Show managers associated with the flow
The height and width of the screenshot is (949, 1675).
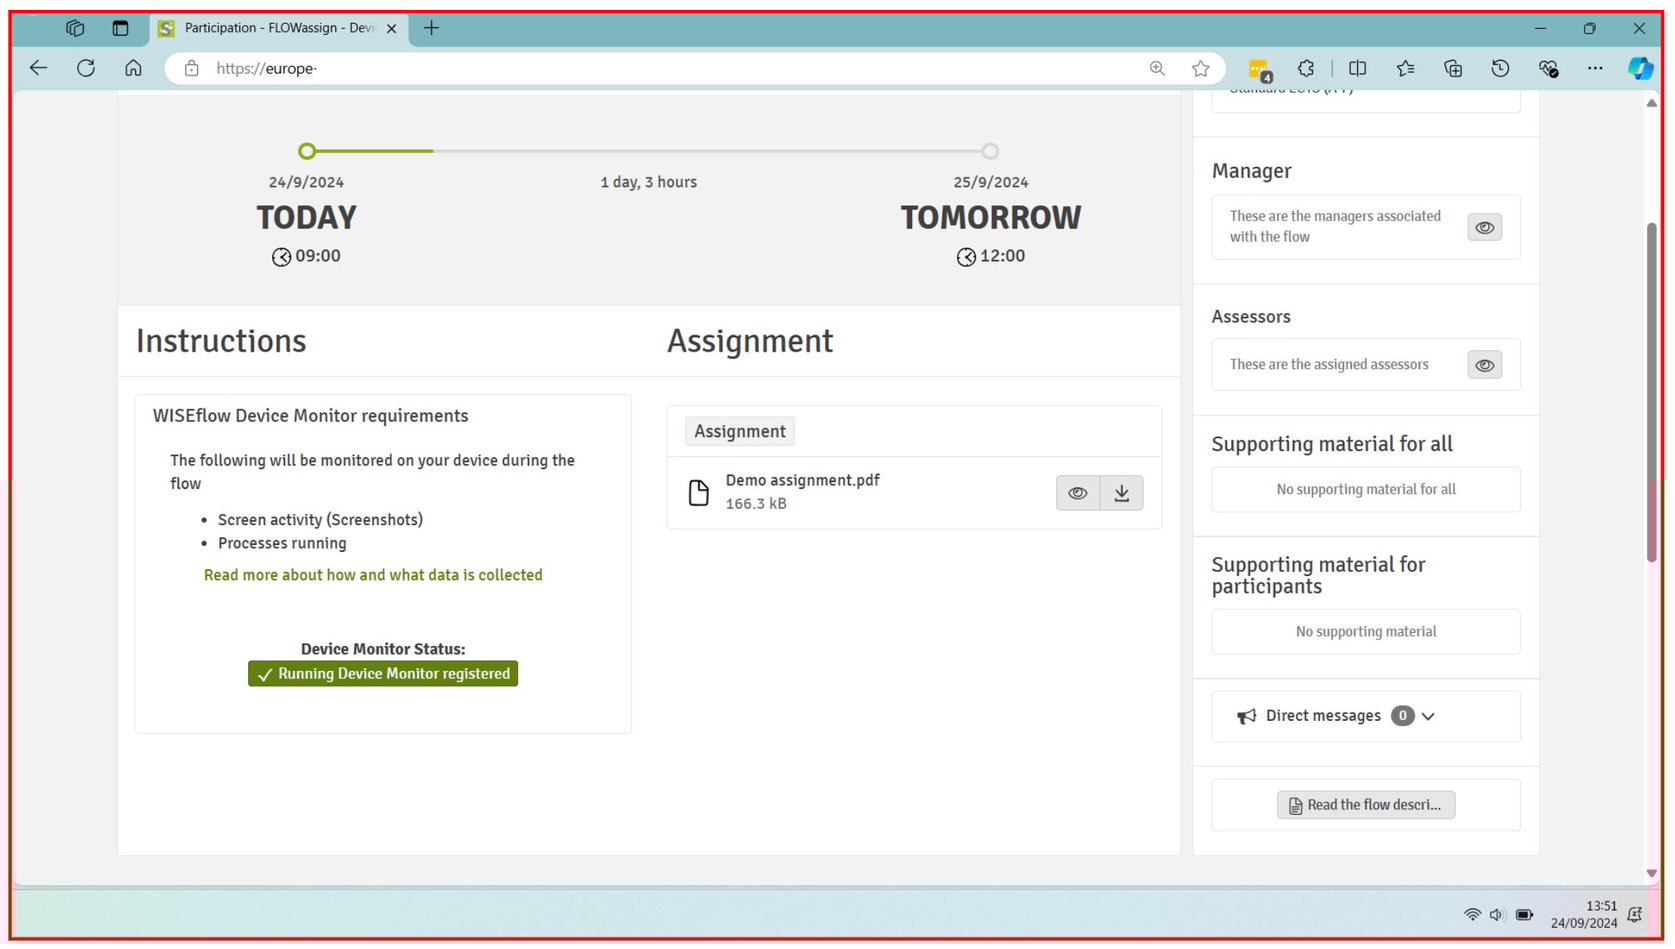1484,228
